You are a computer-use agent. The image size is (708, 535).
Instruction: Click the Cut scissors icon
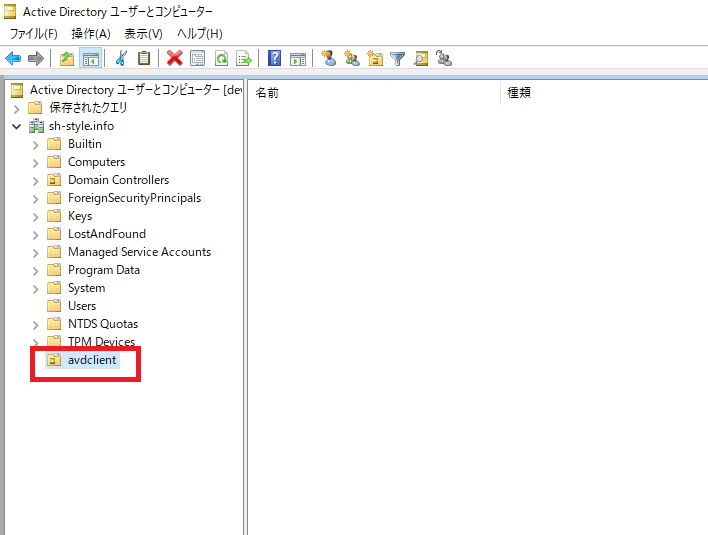pos(121,59)
